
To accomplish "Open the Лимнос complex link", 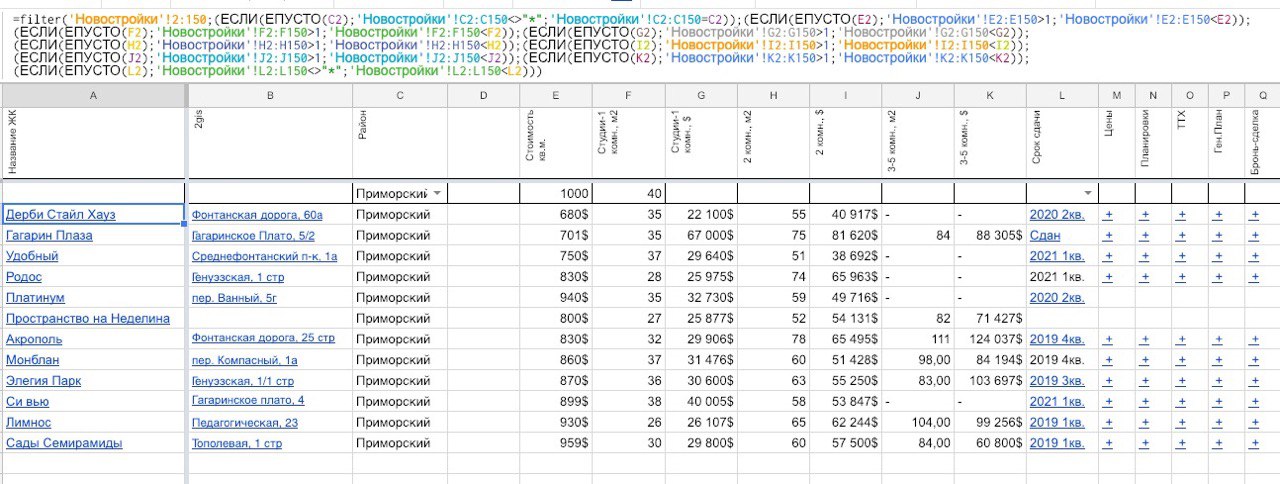I will 28,423.
